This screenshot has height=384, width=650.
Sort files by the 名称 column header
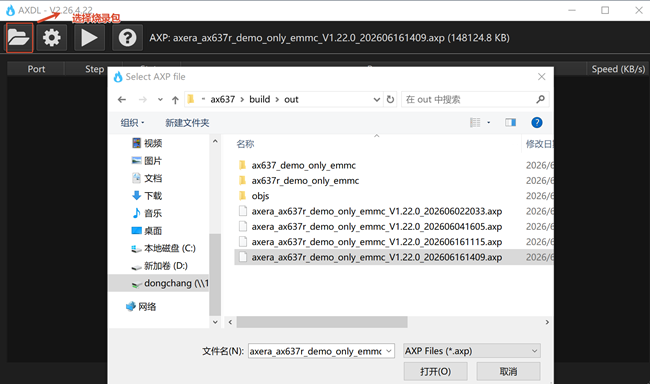pos(245,144)
